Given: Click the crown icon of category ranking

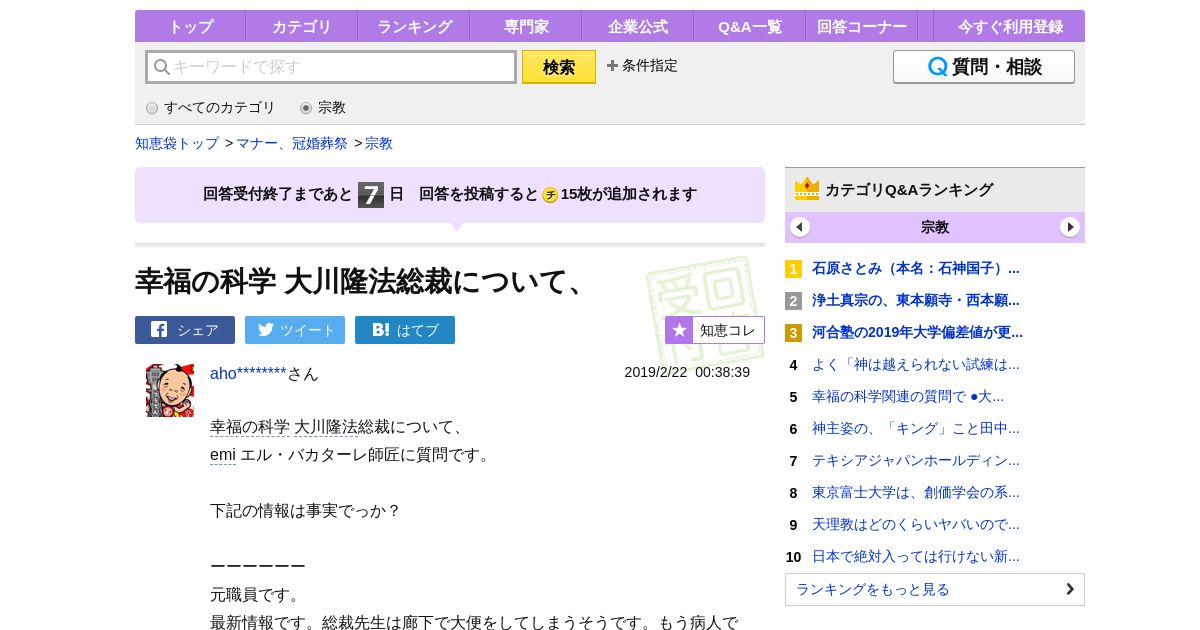Looking at the screenshot, I should pyautogui.click(x=807, y=189).
